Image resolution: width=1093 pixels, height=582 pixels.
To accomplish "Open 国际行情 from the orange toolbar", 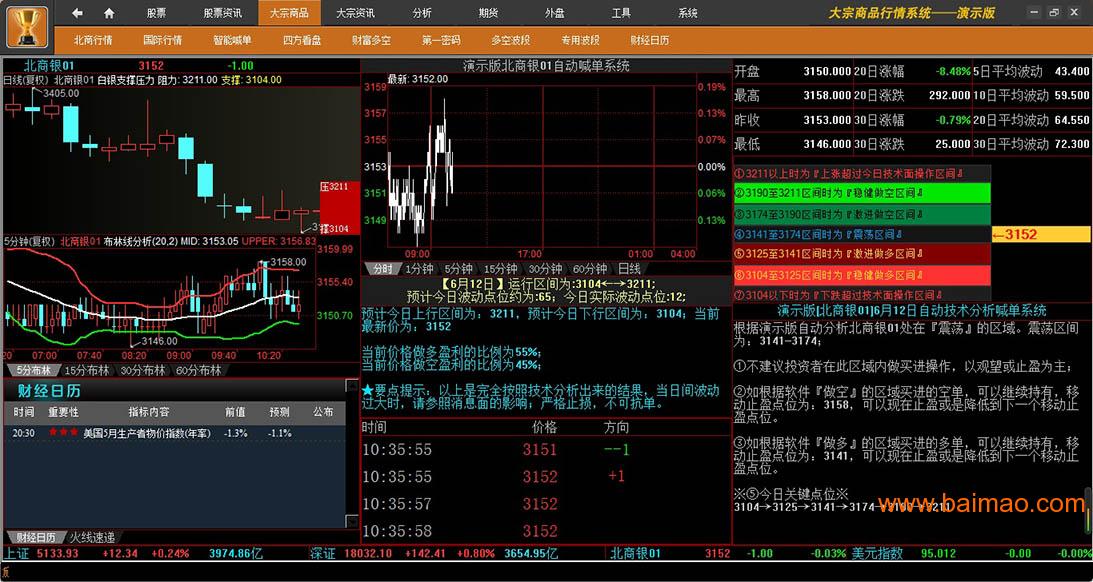I will click(162, 40).
